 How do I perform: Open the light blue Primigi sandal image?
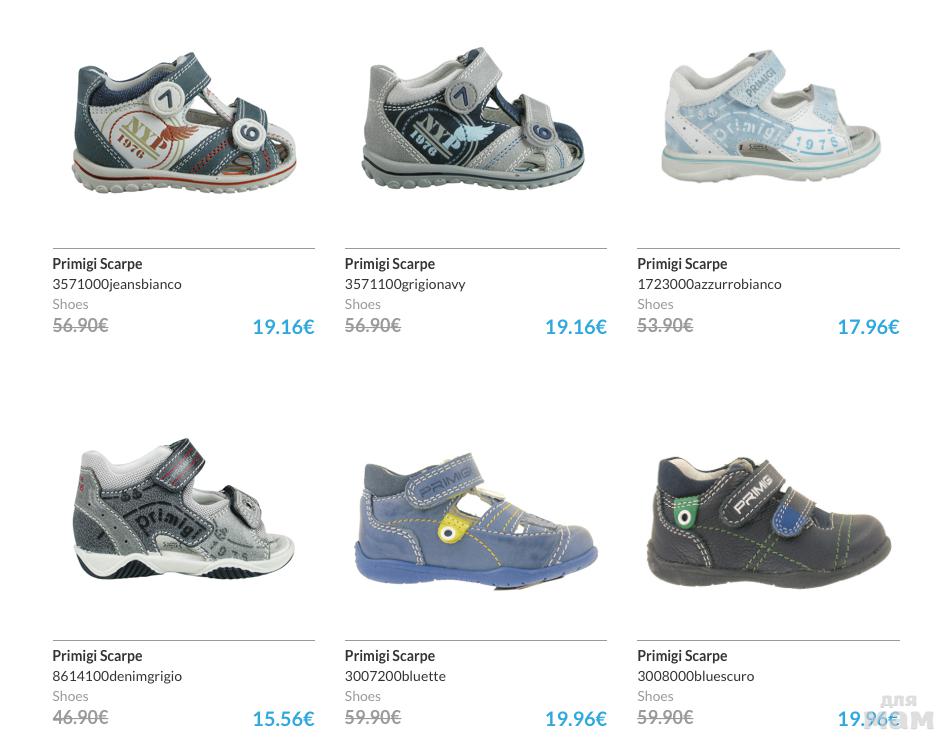click(x=771, y=117)
